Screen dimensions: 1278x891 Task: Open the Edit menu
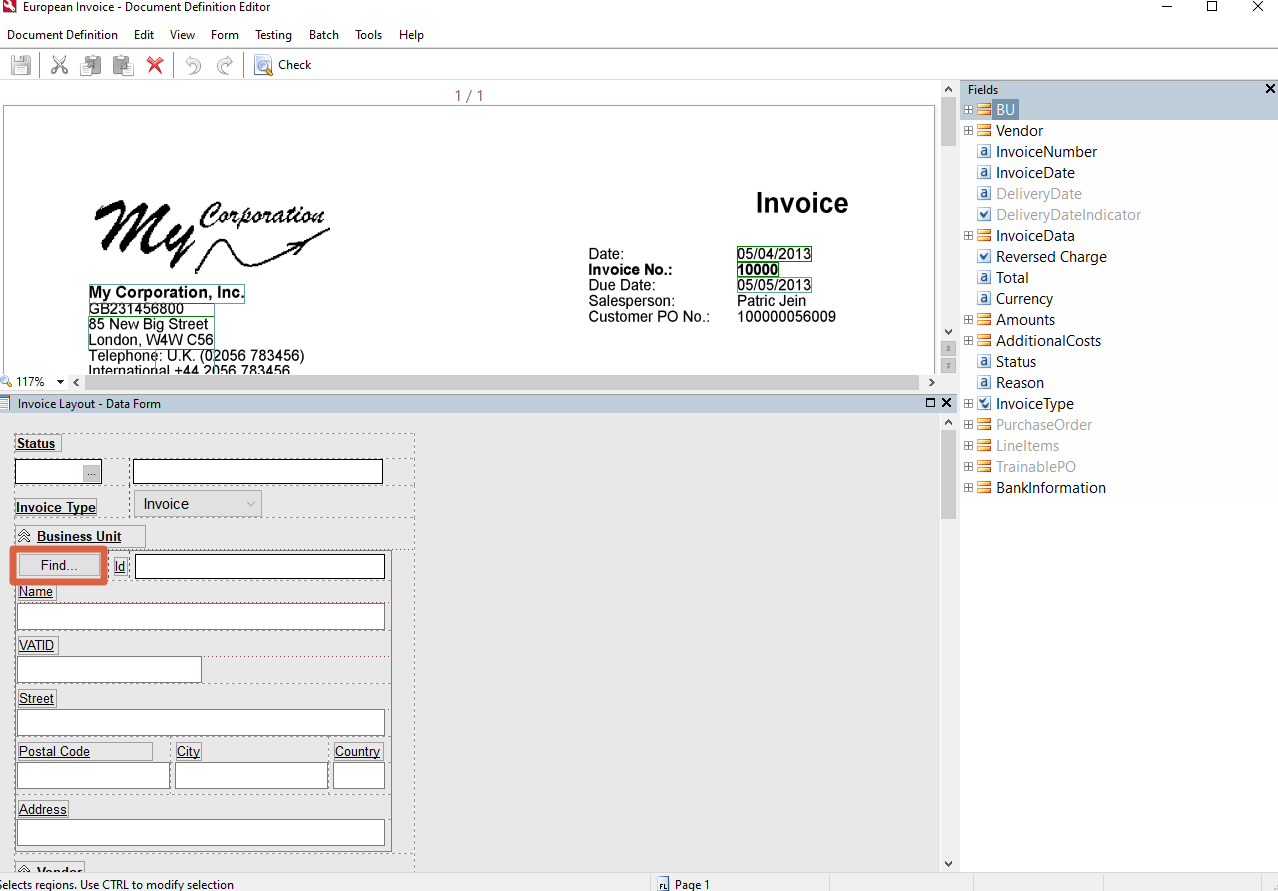pos(144,35)
